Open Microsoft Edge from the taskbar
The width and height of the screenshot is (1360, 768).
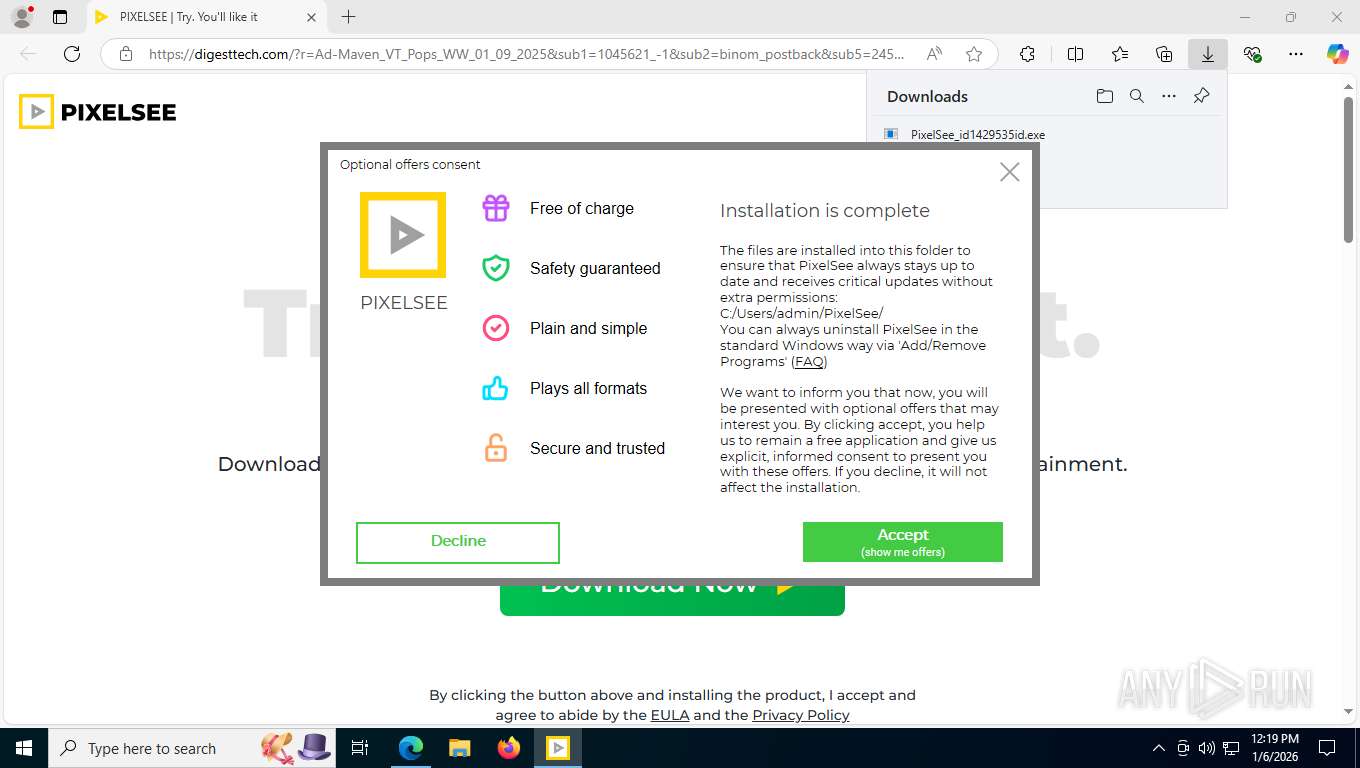410,748
